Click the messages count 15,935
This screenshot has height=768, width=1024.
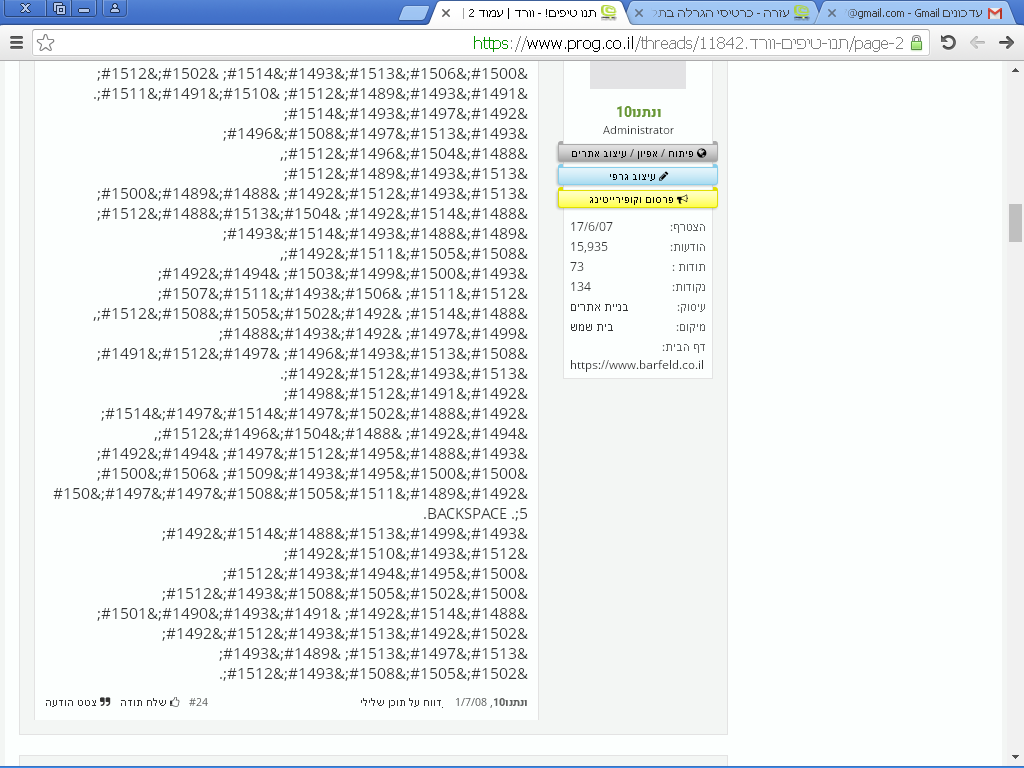[x=588, y=247]
